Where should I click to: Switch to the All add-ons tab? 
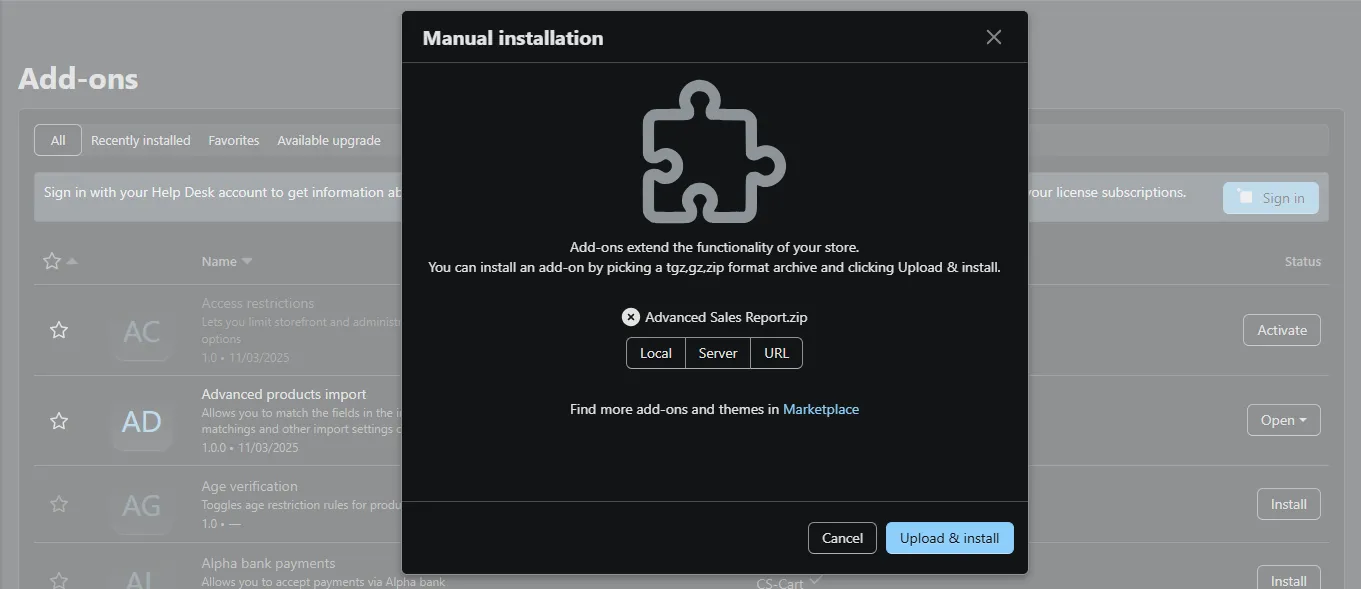pyautogui.click(x=58, y=140)
